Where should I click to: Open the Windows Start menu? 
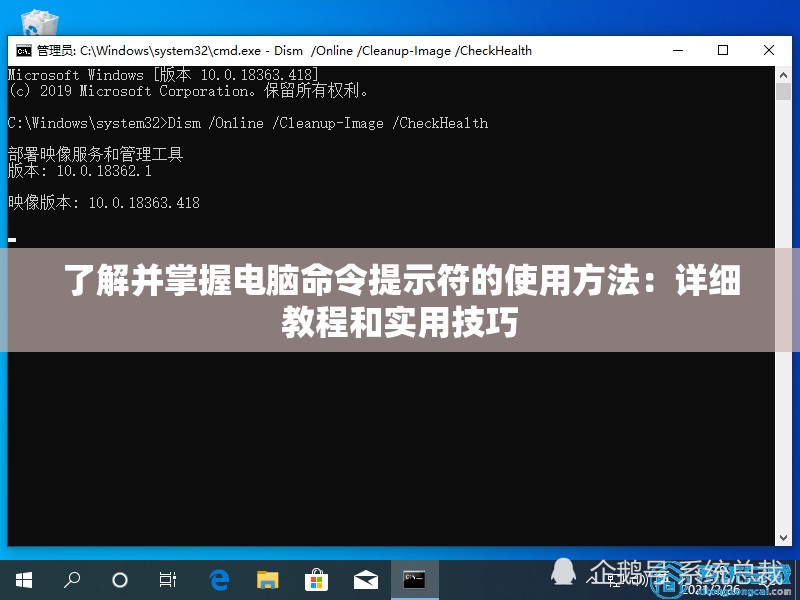(23, 580)
